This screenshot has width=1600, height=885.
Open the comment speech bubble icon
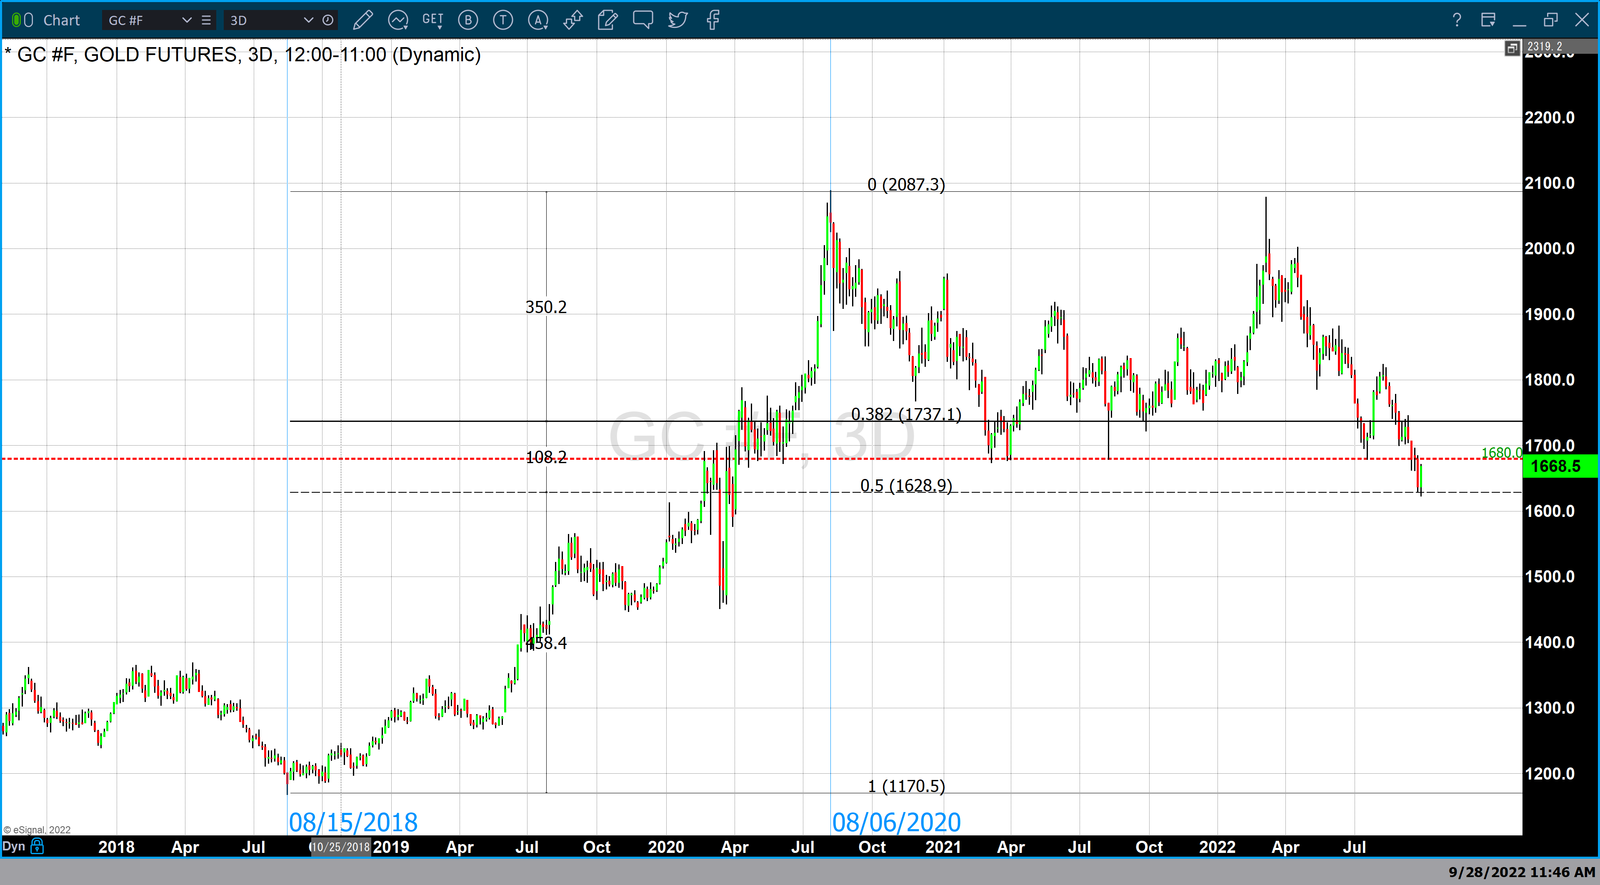[643, 20]
